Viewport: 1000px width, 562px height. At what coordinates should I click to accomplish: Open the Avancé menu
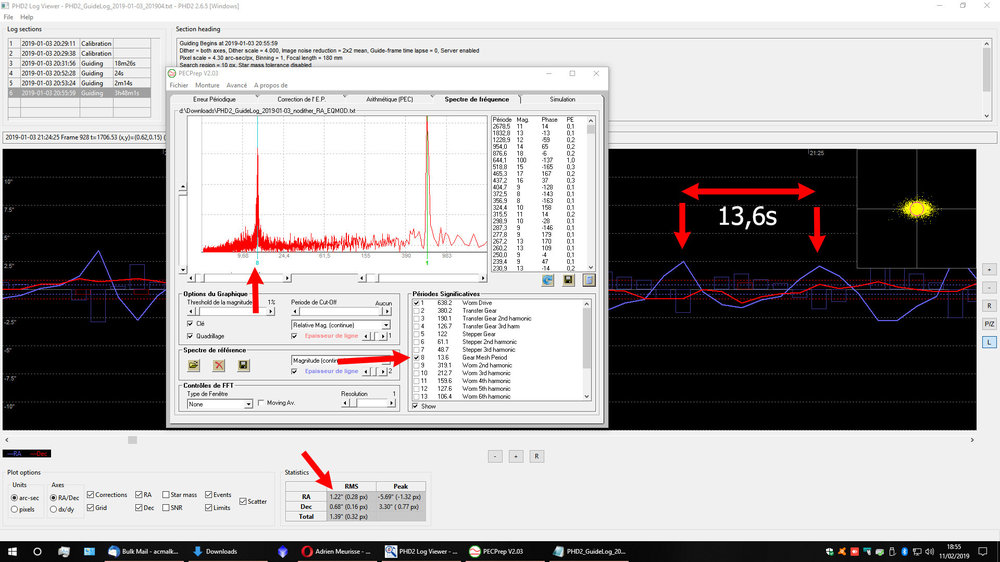[236, 85]
